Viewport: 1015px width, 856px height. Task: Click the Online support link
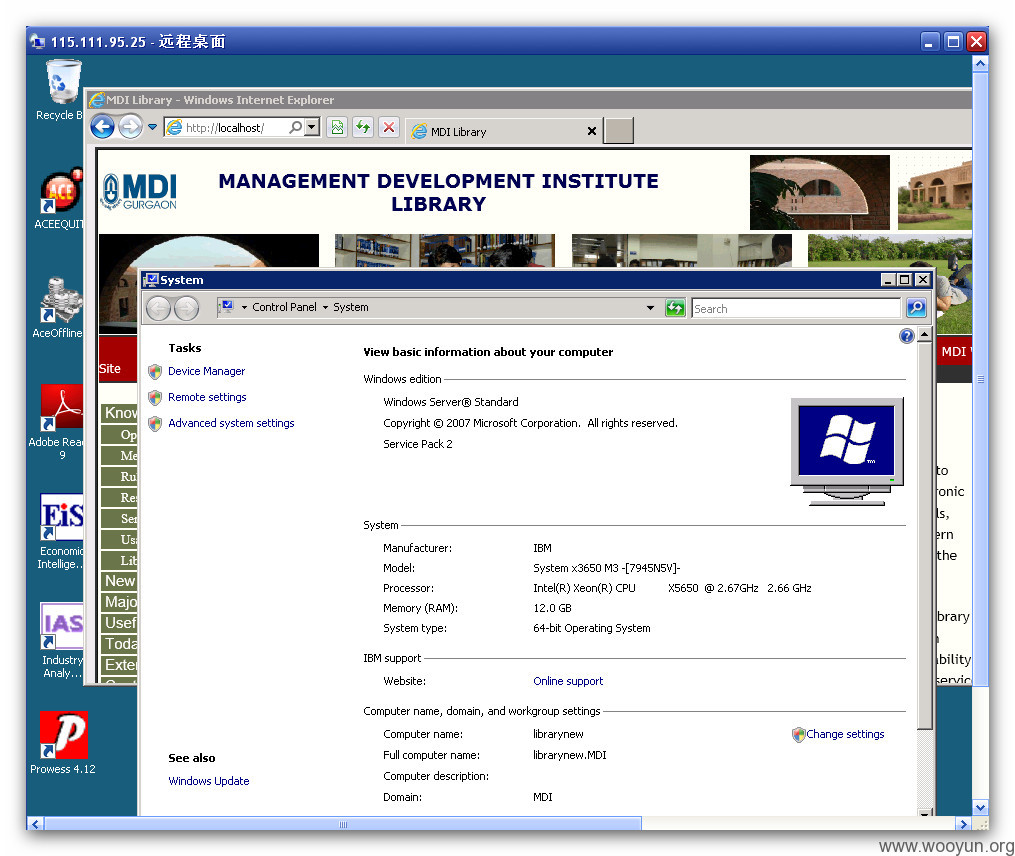tap(568, 681)
